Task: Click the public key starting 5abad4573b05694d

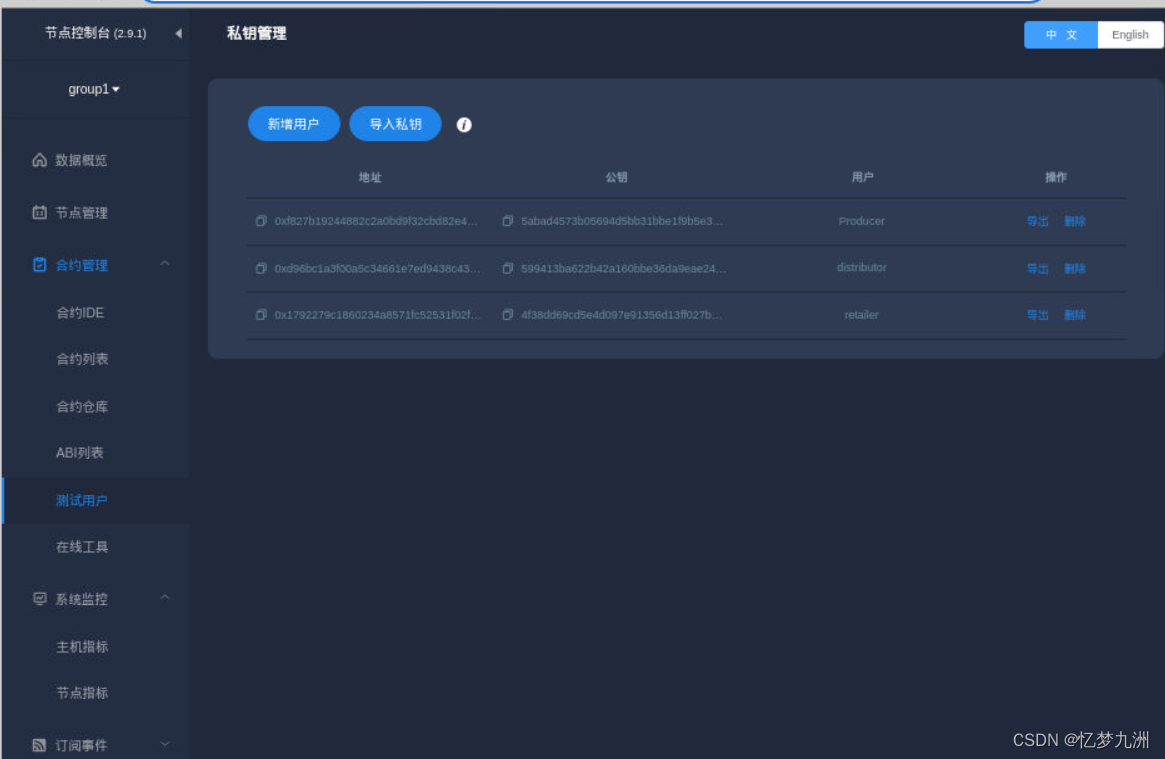Action: pyautogui.click(x=622, y=221)
